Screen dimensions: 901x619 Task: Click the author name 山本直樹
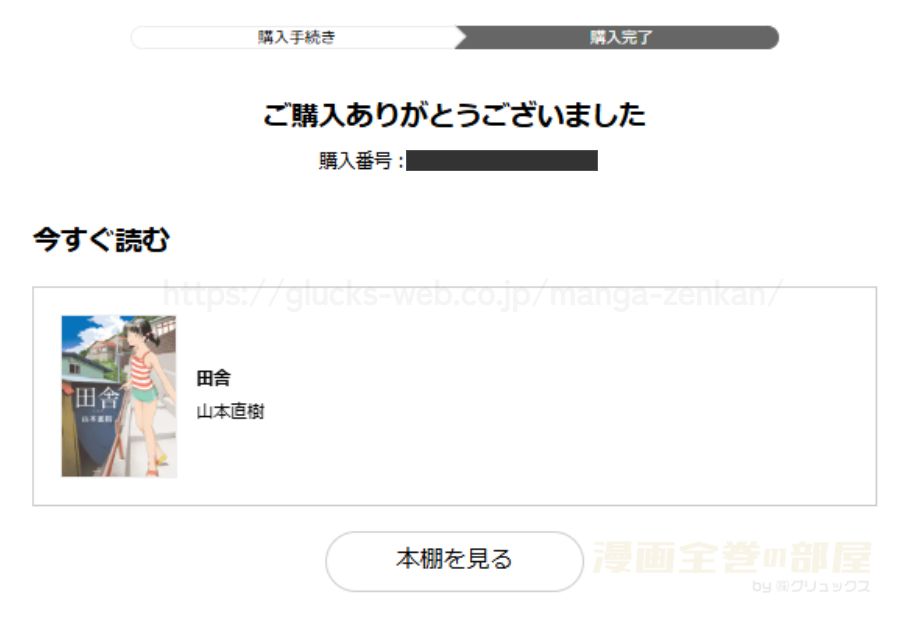pos(230,412)
